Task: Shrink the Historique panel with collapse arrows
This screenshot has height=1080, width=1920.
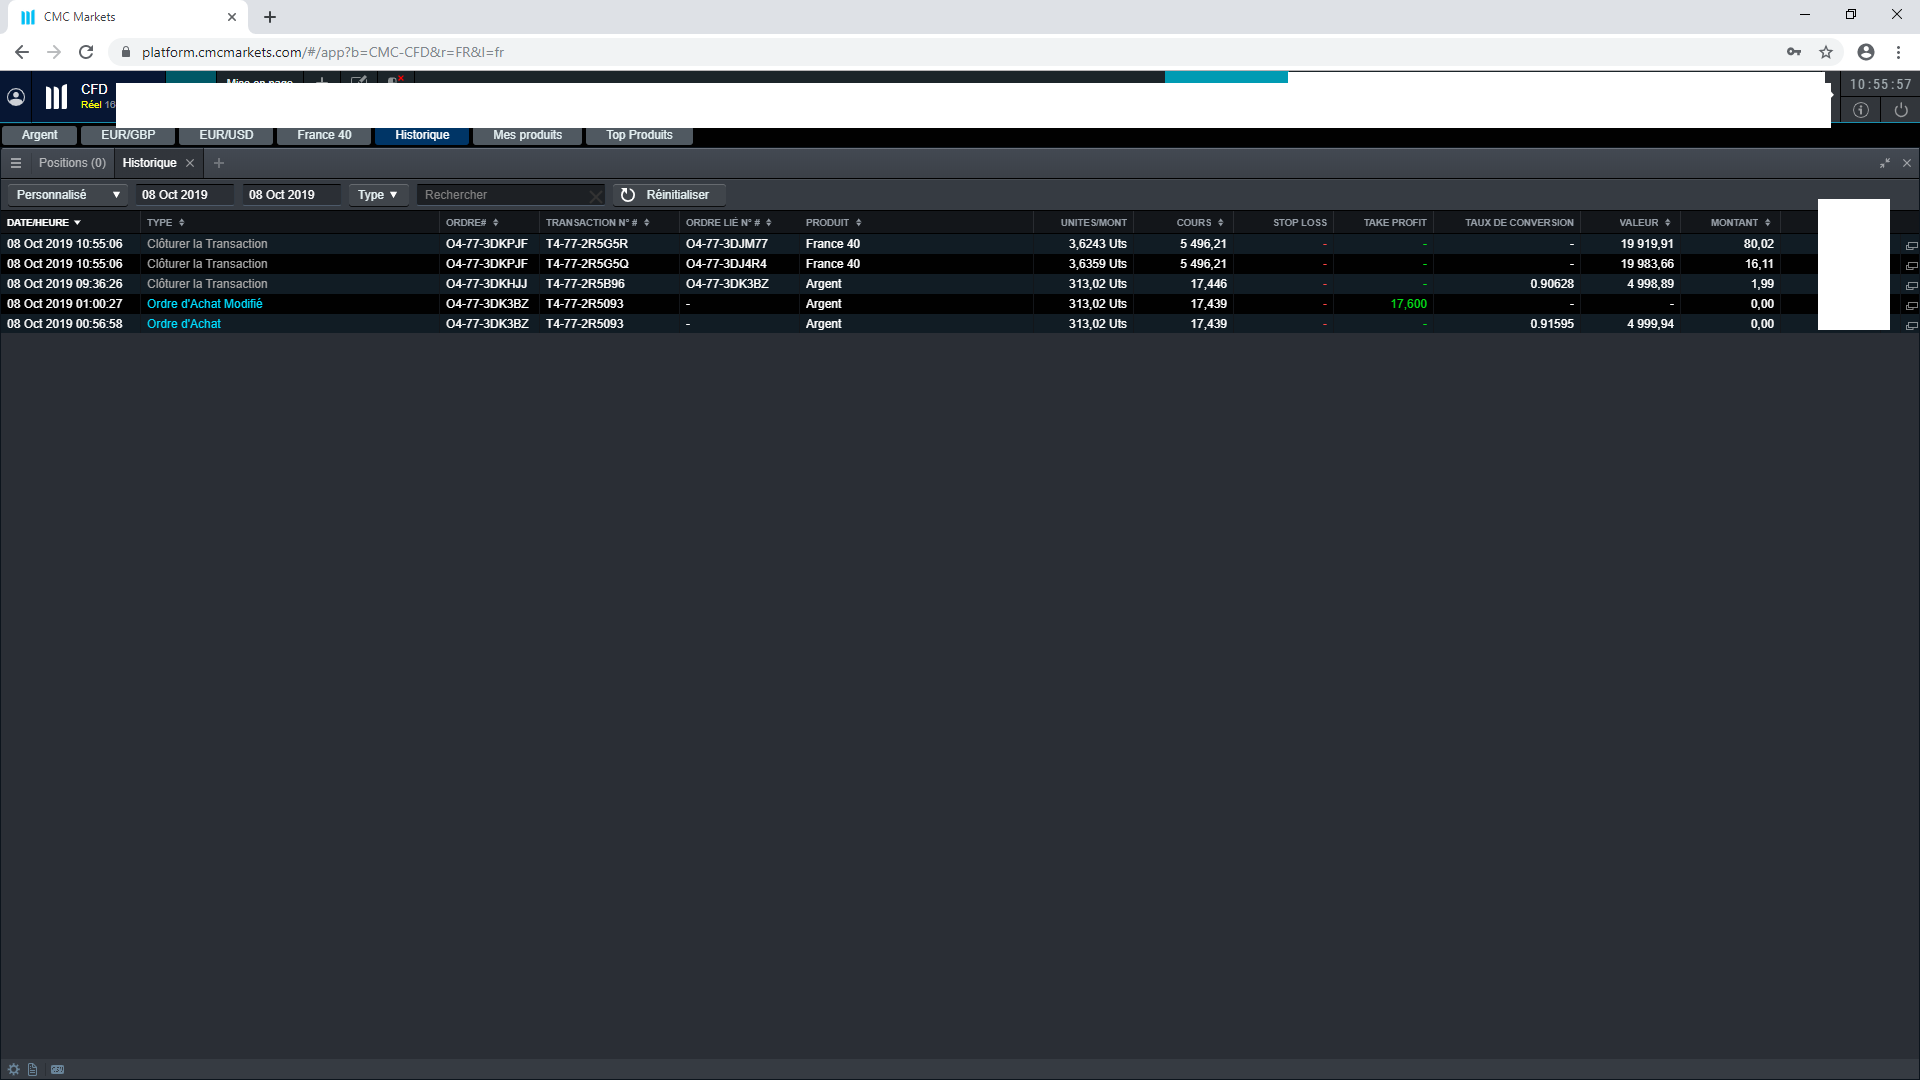Action: click(x=1885, y=163)
